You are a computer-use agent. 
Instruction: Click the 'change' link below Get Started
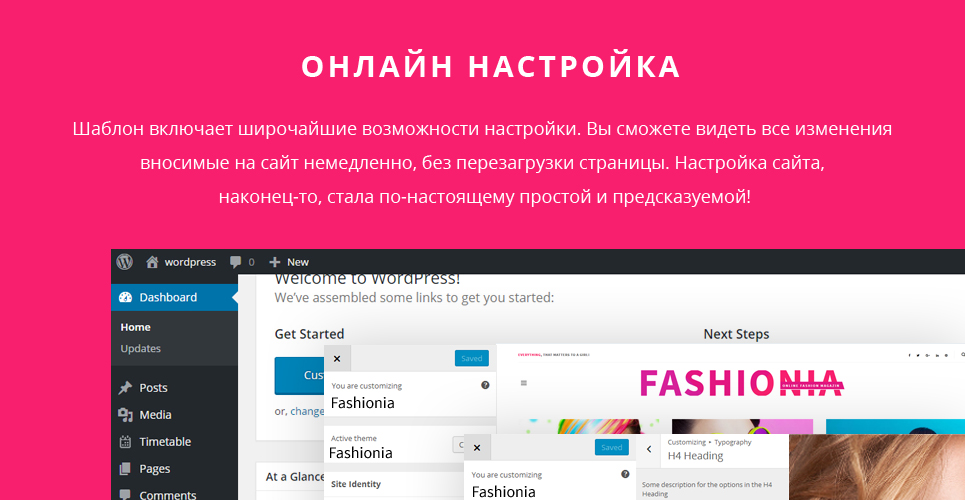pos(307,411)
